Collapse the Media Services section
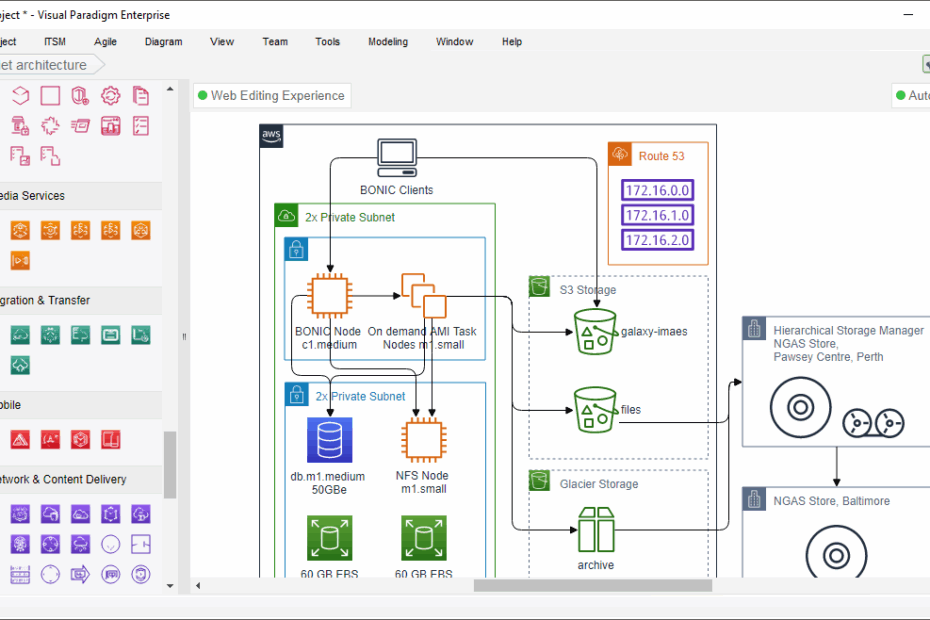The image size is (930, 620). coord(80,196)
